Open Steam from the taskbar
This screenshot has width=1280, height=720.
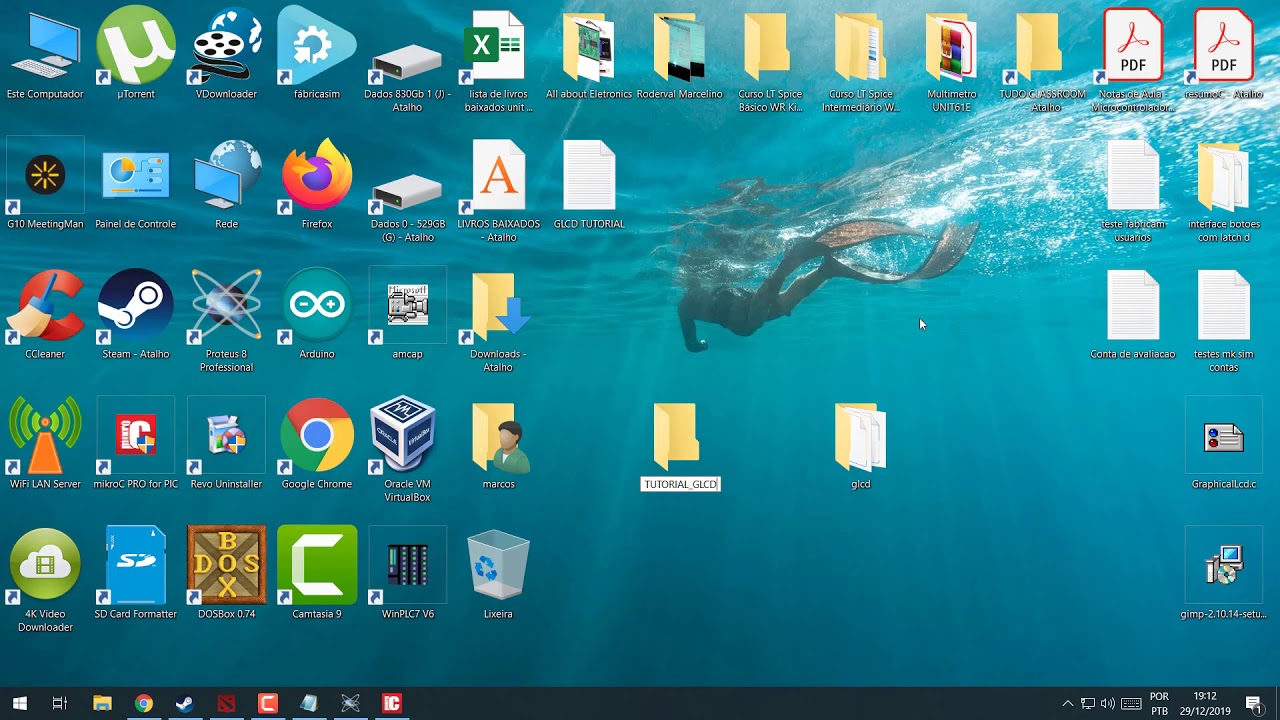point(185,703)
